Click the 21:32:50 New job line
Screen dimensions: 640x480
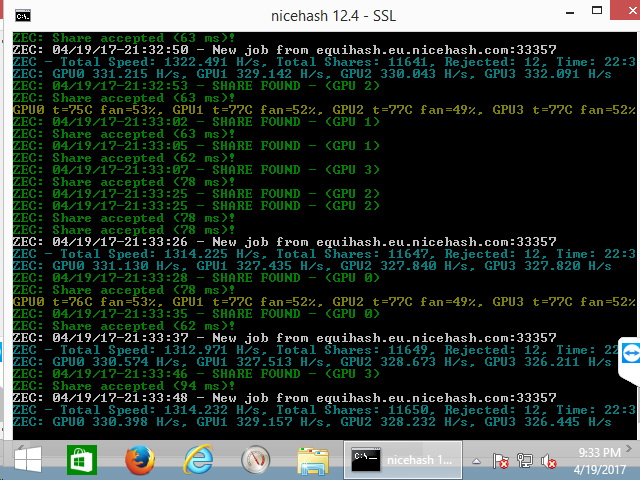pos(284,50)
